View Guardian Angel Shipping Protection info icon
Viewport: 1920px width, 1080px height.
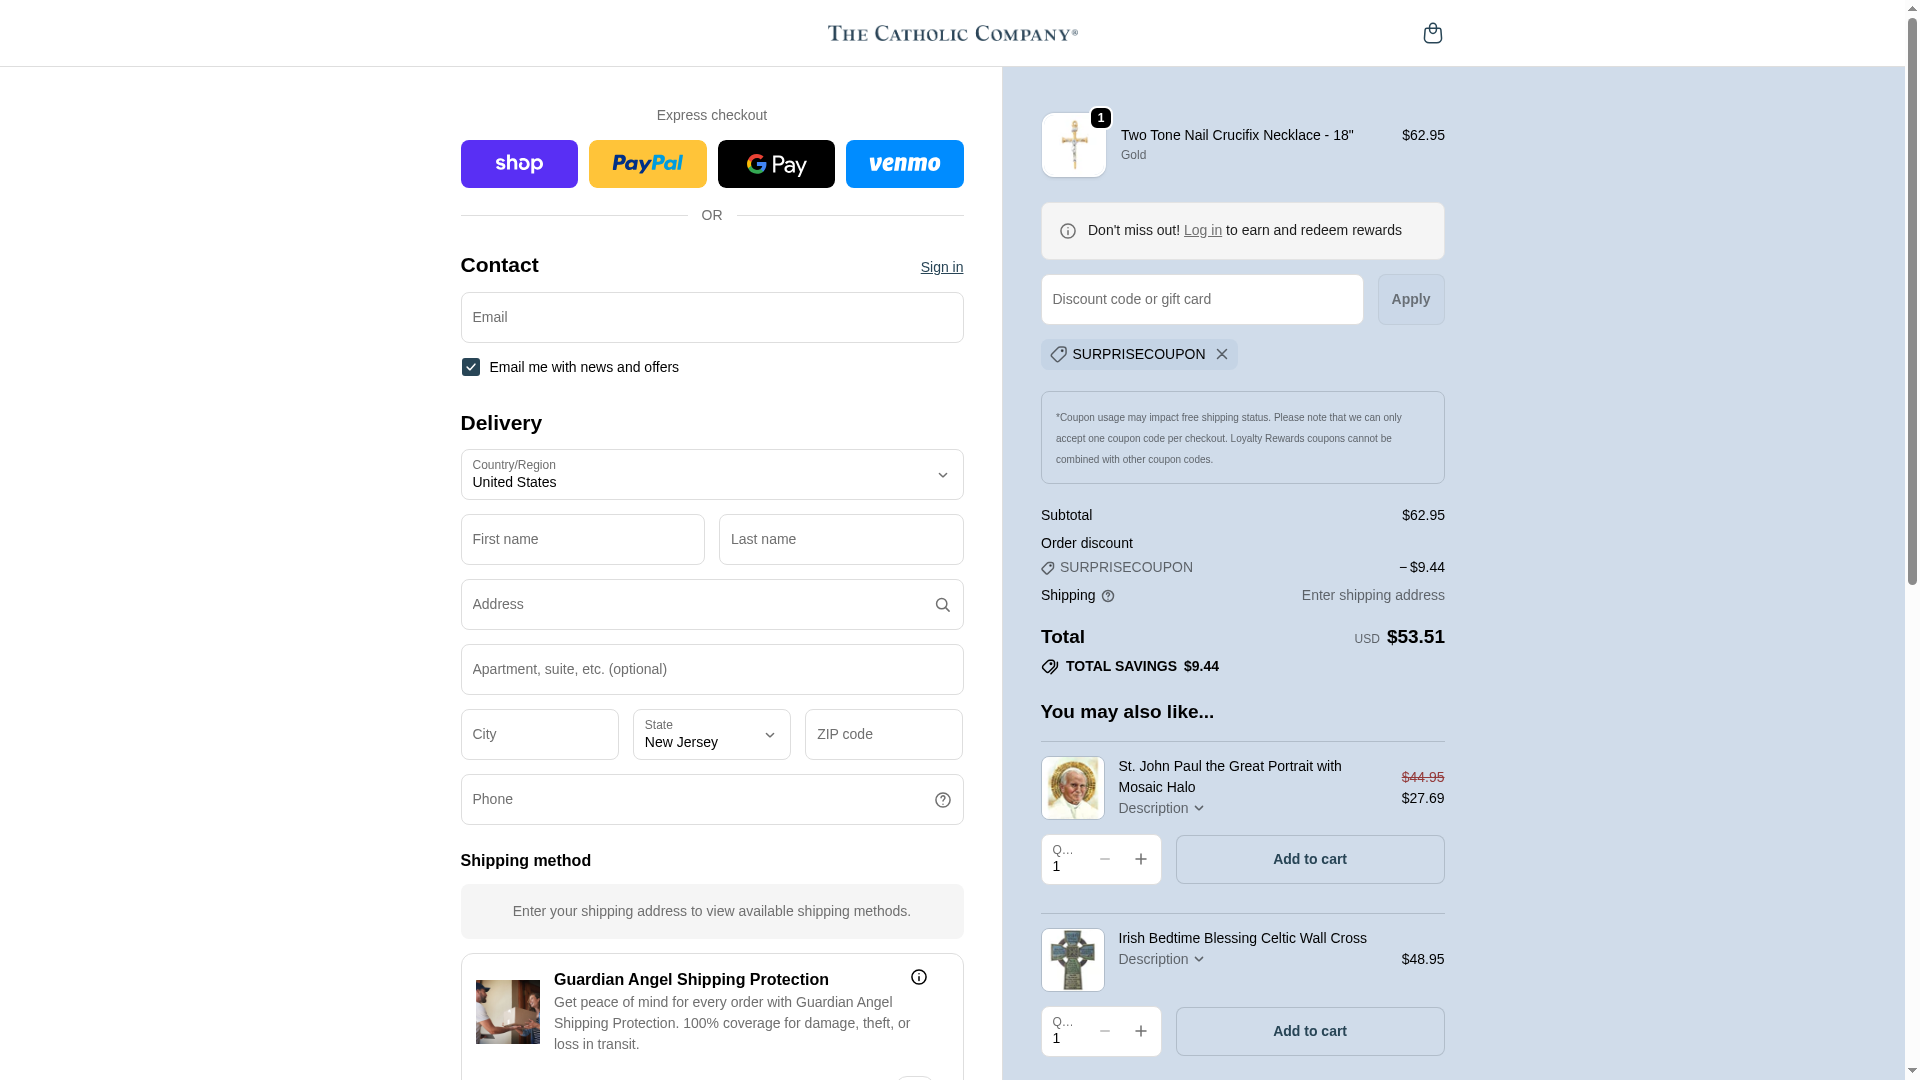918,977
